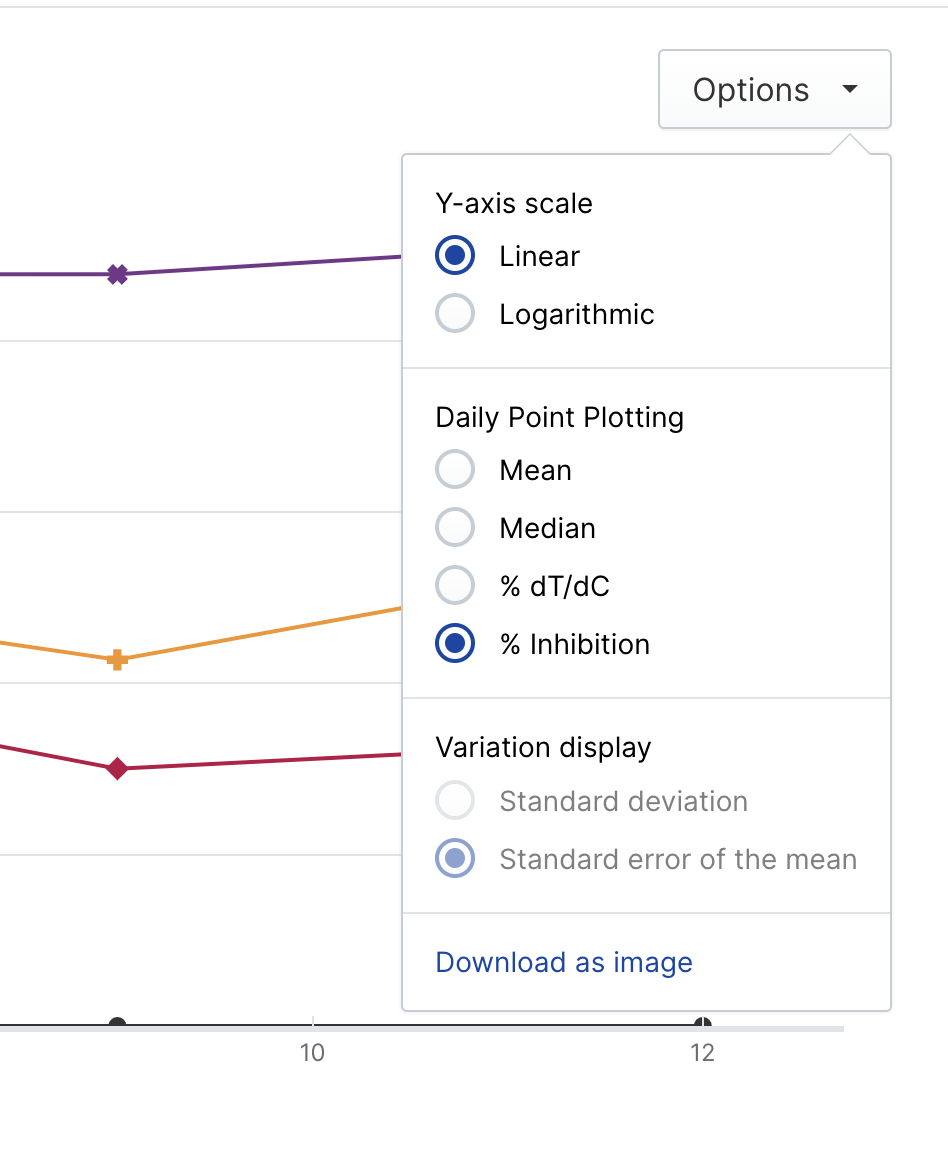Choose Median for daily point plotting
Screen dimensions: 948x1174
point(455,528)
